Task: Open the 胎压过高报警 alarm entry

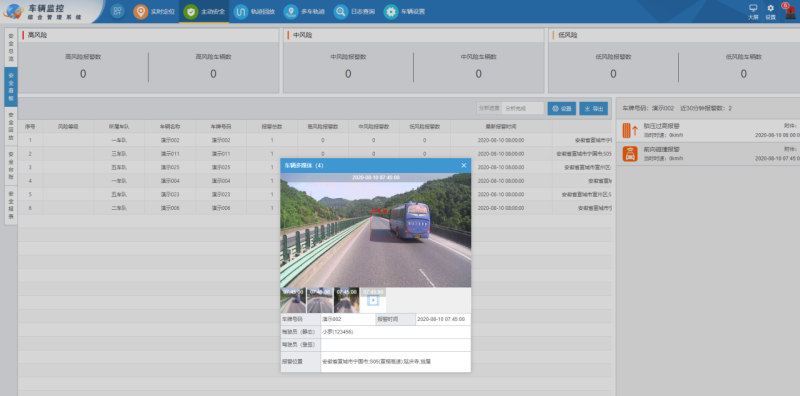Action: 708,131
